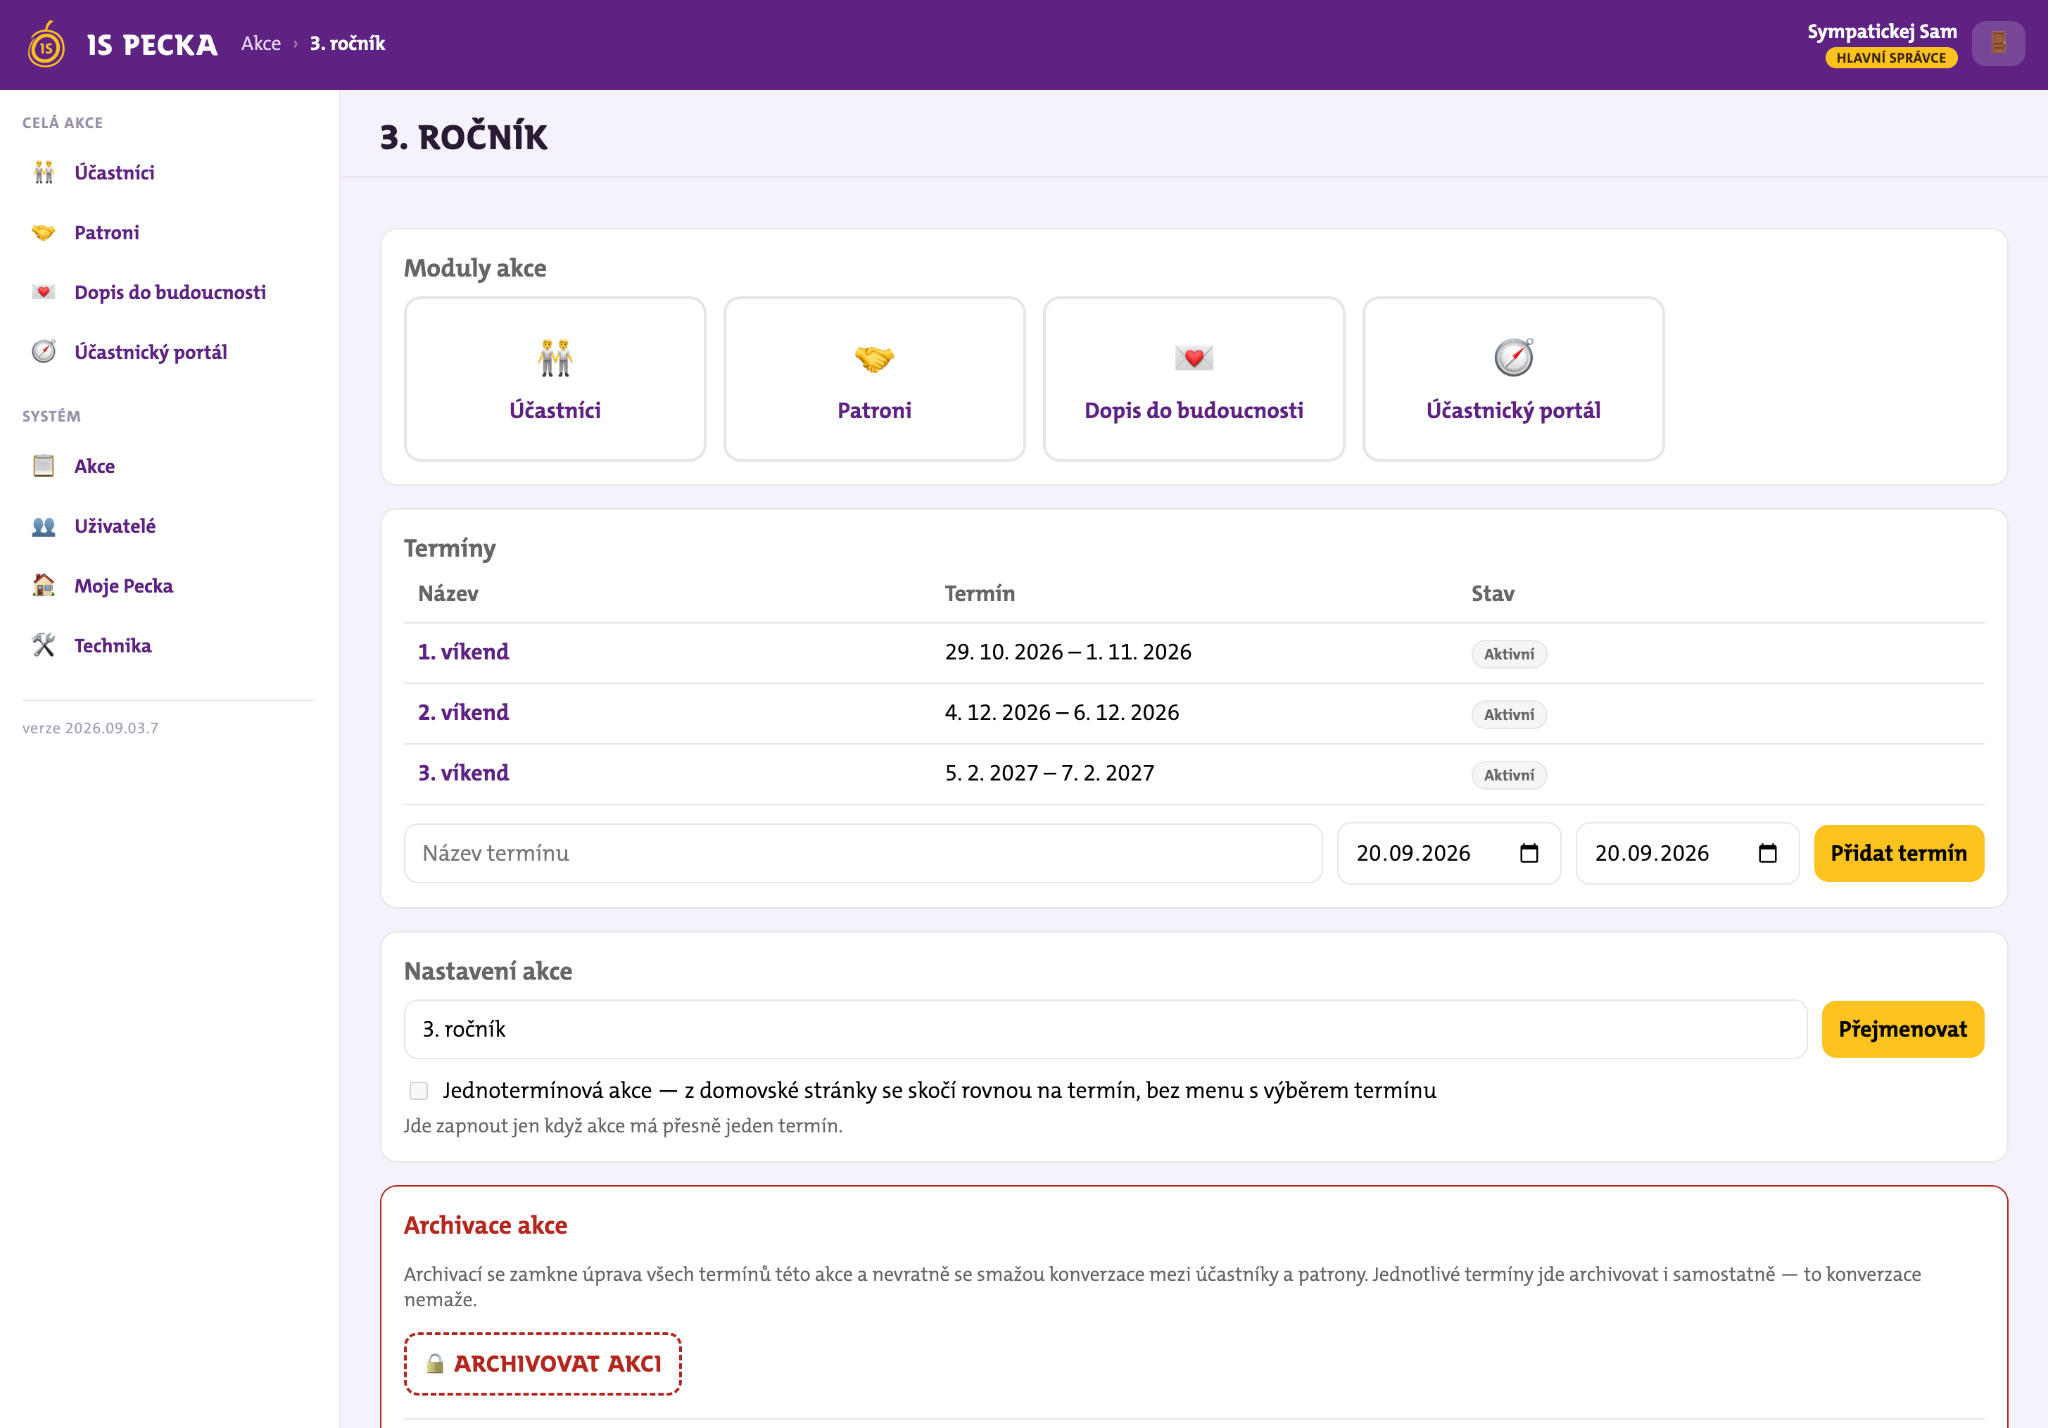Click the compass icon next to Účastnický portál in sidebar

click(x=43, y=352)
